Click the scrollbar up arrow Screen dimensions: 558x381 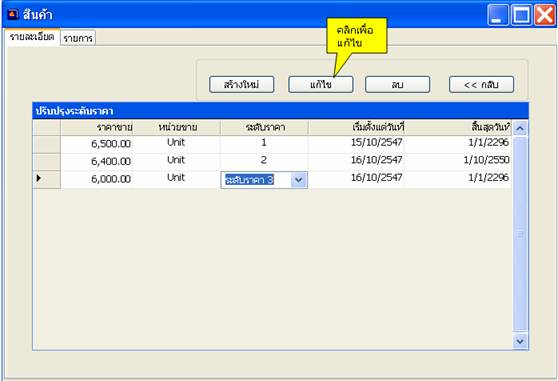click(520, 128)
